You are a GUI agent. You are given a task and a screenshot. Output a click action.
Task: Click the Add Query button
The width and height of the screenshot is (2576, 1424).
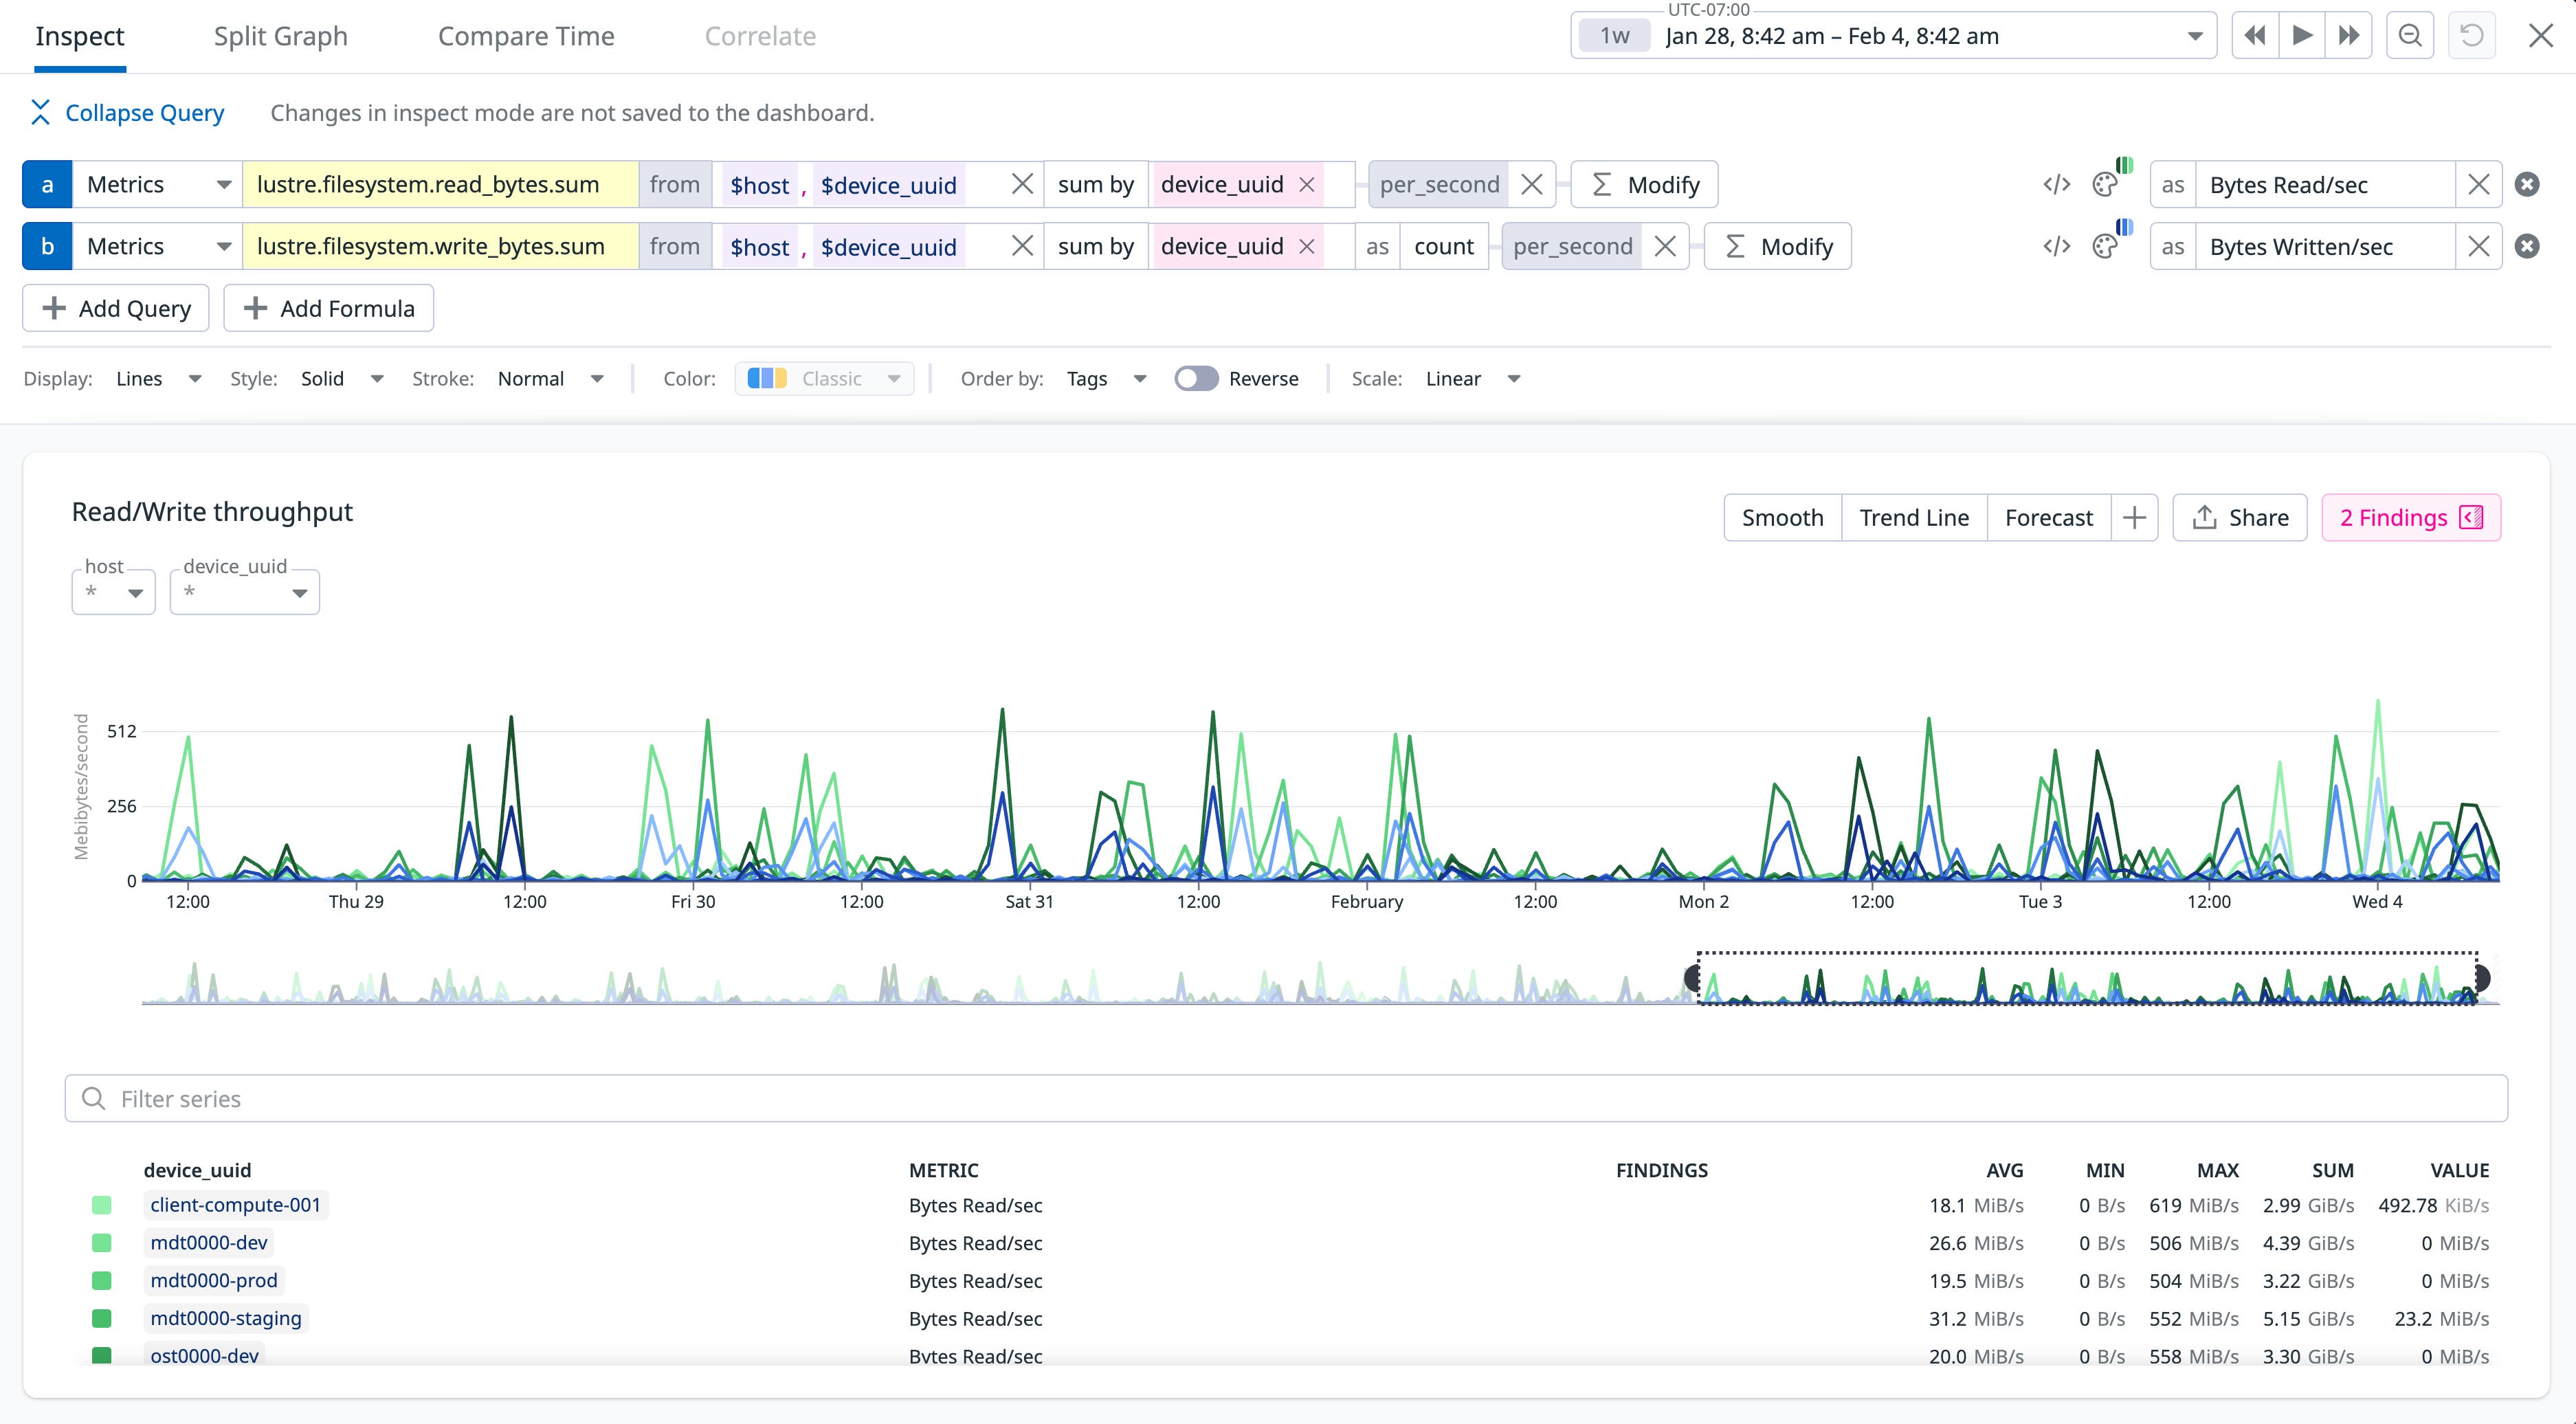(115, 308)
